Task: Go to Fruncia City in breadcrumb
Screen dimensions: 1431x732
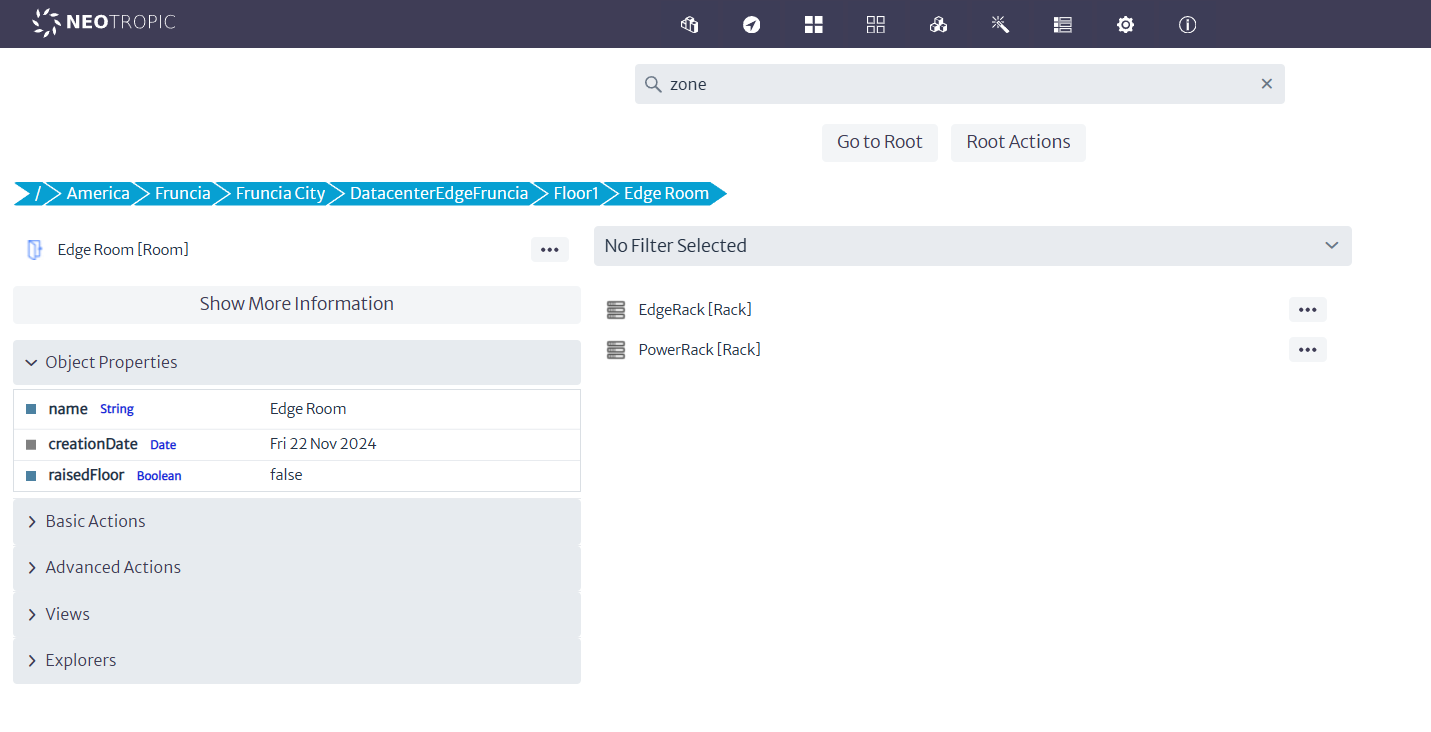Action: (280, 194)
